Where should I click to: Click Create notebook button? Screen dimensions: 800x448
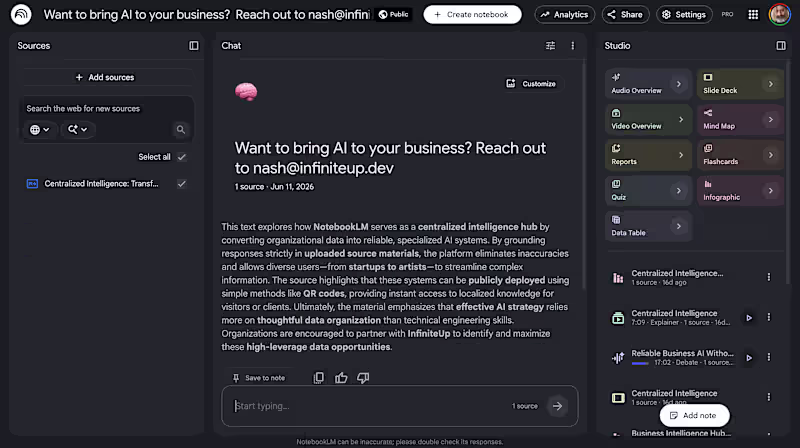coord(472,15)
